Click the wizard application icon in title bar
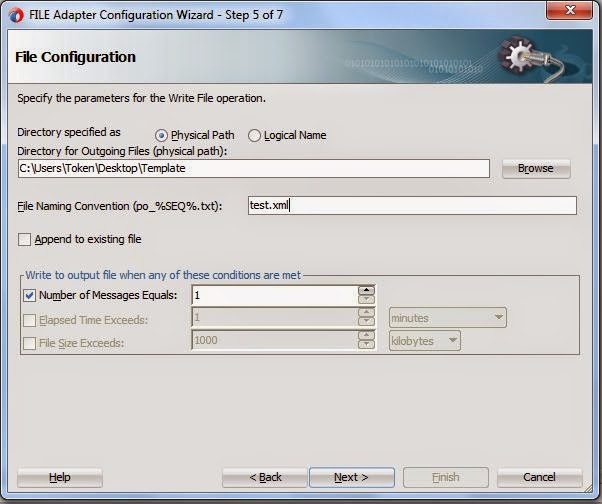This screenshot has width=602, height=504. click(16, 15)
